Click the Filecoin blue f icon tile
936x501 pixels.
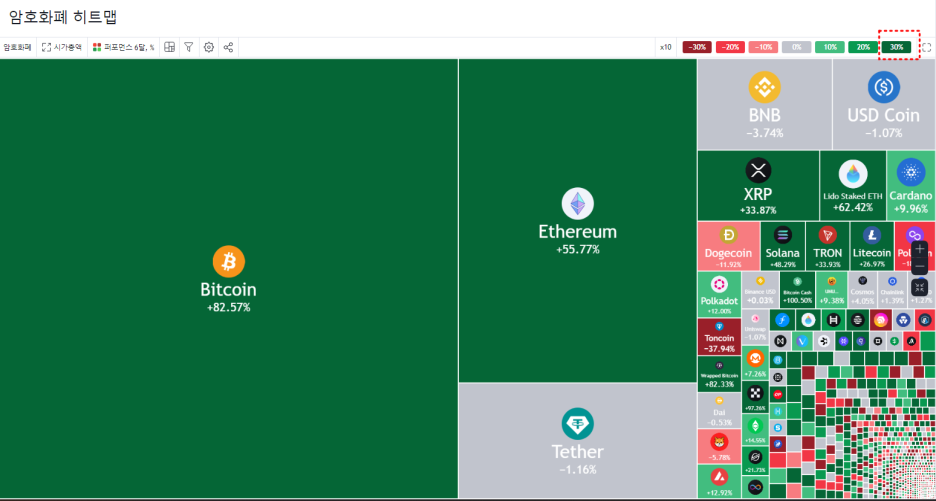782,320
